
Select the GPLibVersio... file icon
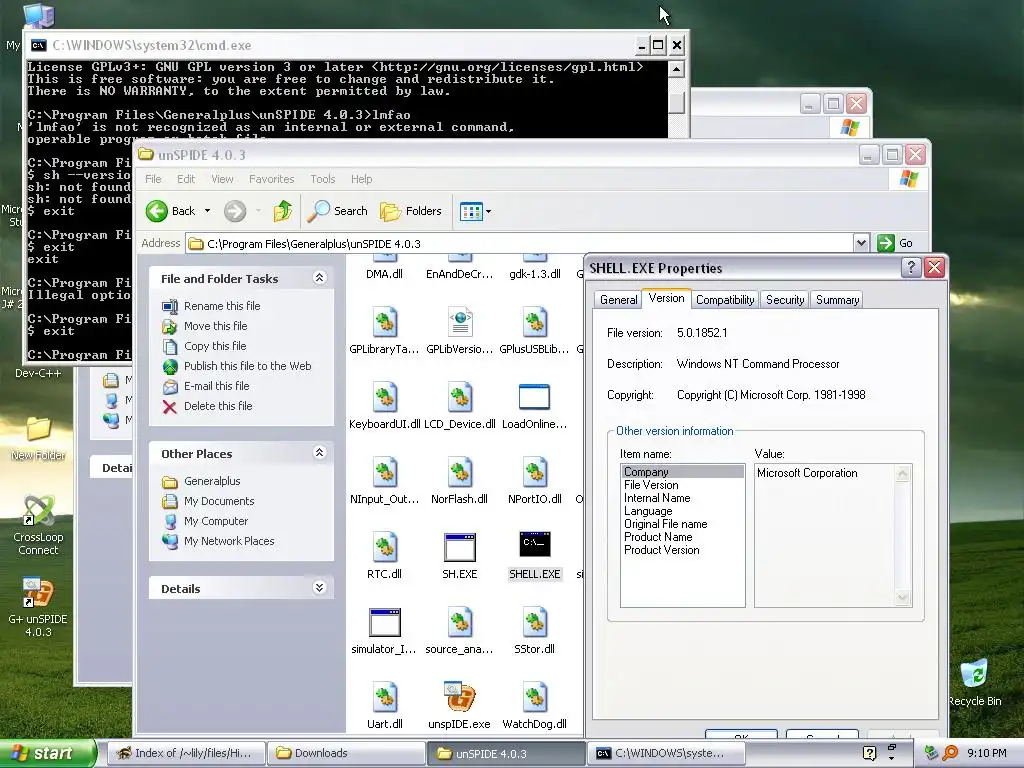click(459, 321)
